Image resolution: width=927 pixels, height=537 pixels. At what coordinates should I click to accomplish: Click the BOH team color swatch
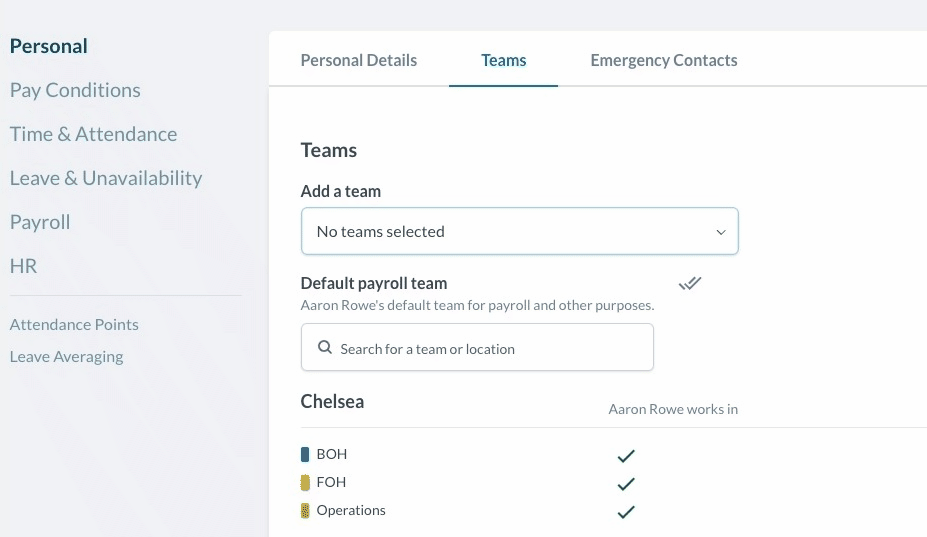click(x=306, y=455)
